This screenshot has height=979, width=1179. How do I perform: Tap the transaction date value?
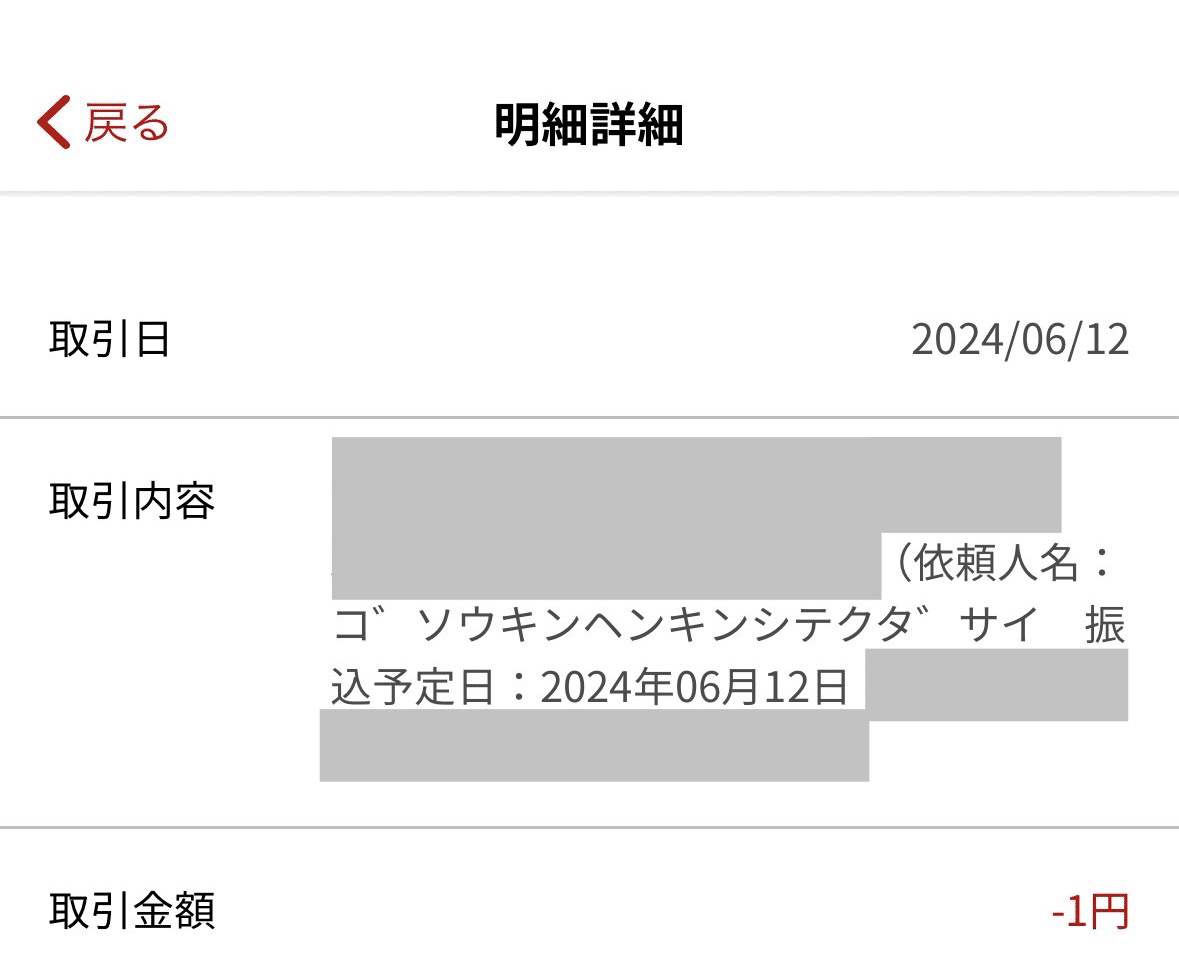click(1022, 340)
